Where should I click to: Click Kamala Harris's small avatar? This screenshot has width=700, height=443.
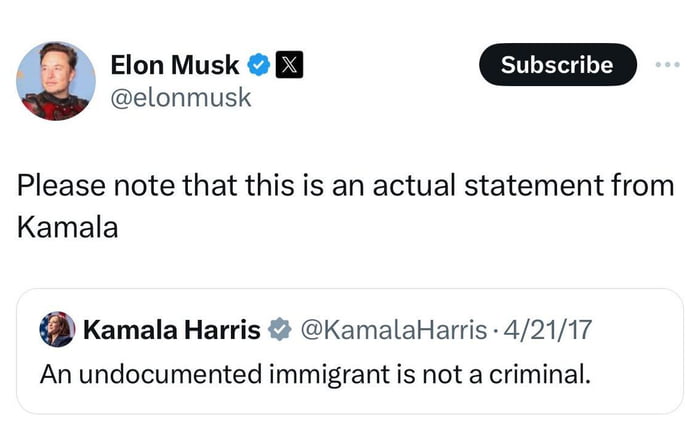[x=57, y=329]
